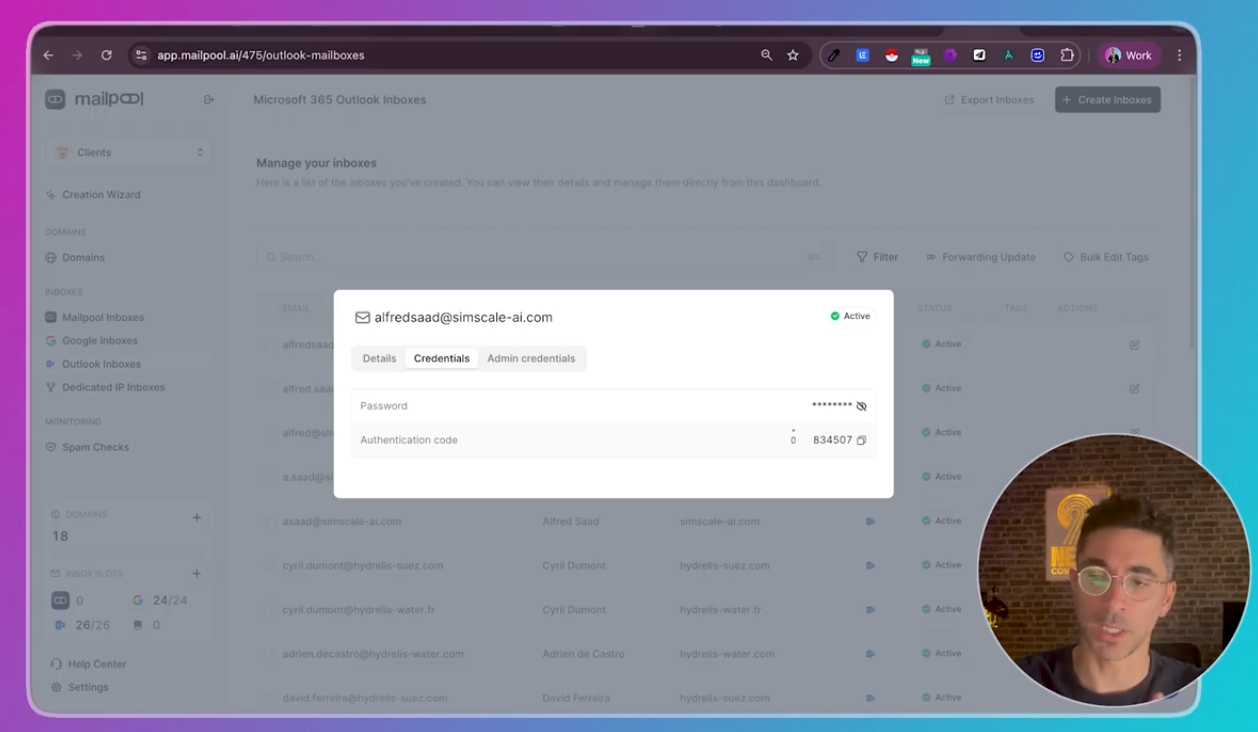The height and width of the screenshot is (732, 1258).
Task: Click the blue square extension icon
Action: pyautogui.click(x=862, y=56)
